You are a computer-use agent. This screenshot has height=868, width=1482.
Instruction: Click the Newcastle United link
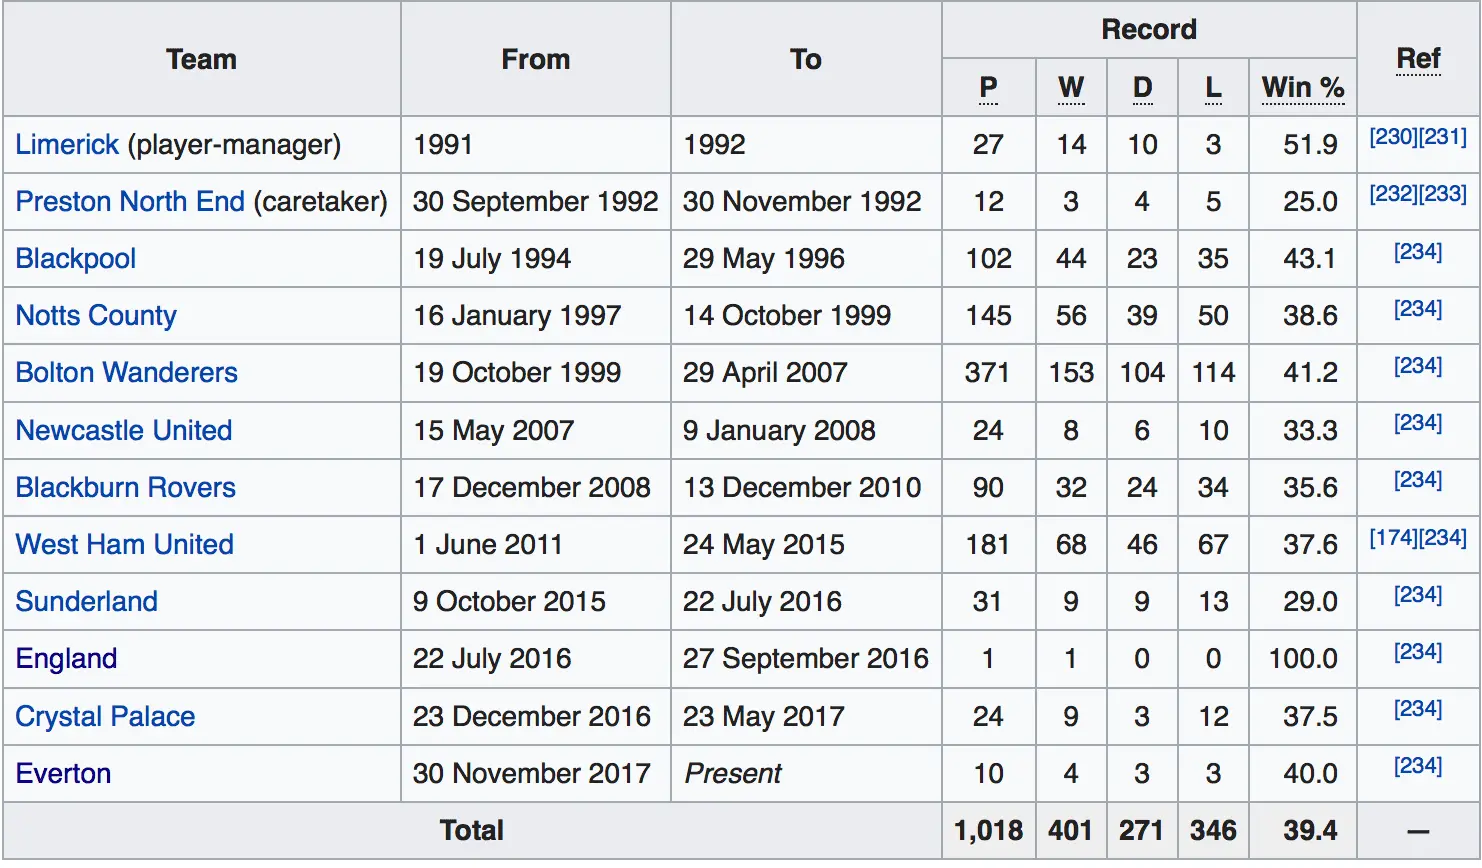tap(124, 431)
